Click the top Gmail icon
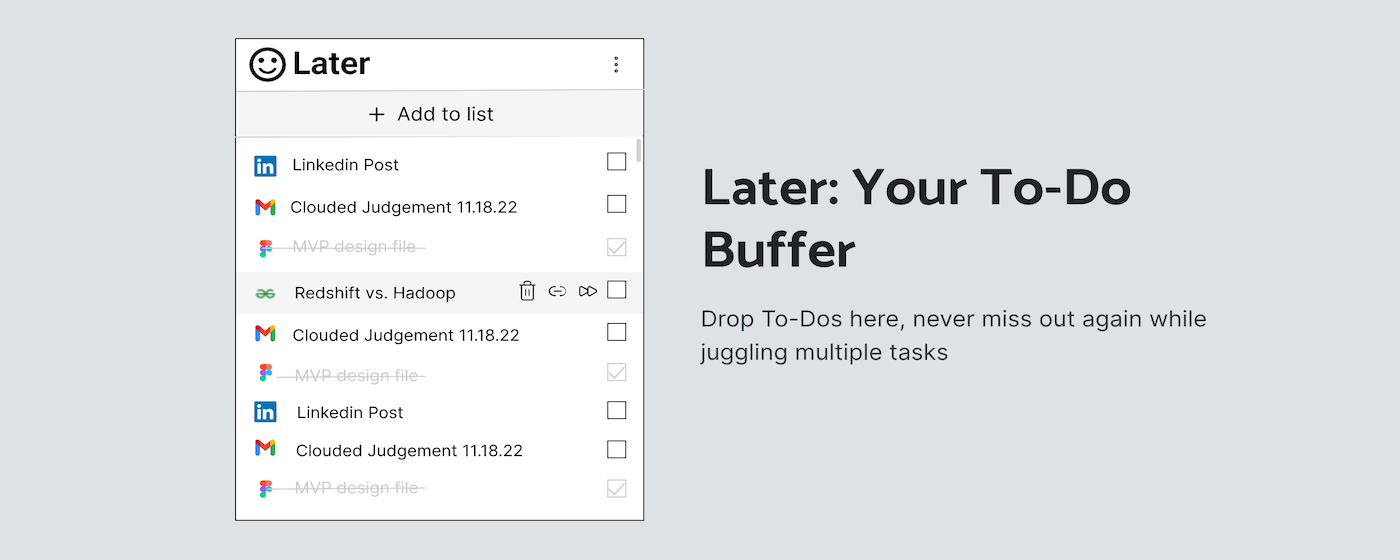 265,207
